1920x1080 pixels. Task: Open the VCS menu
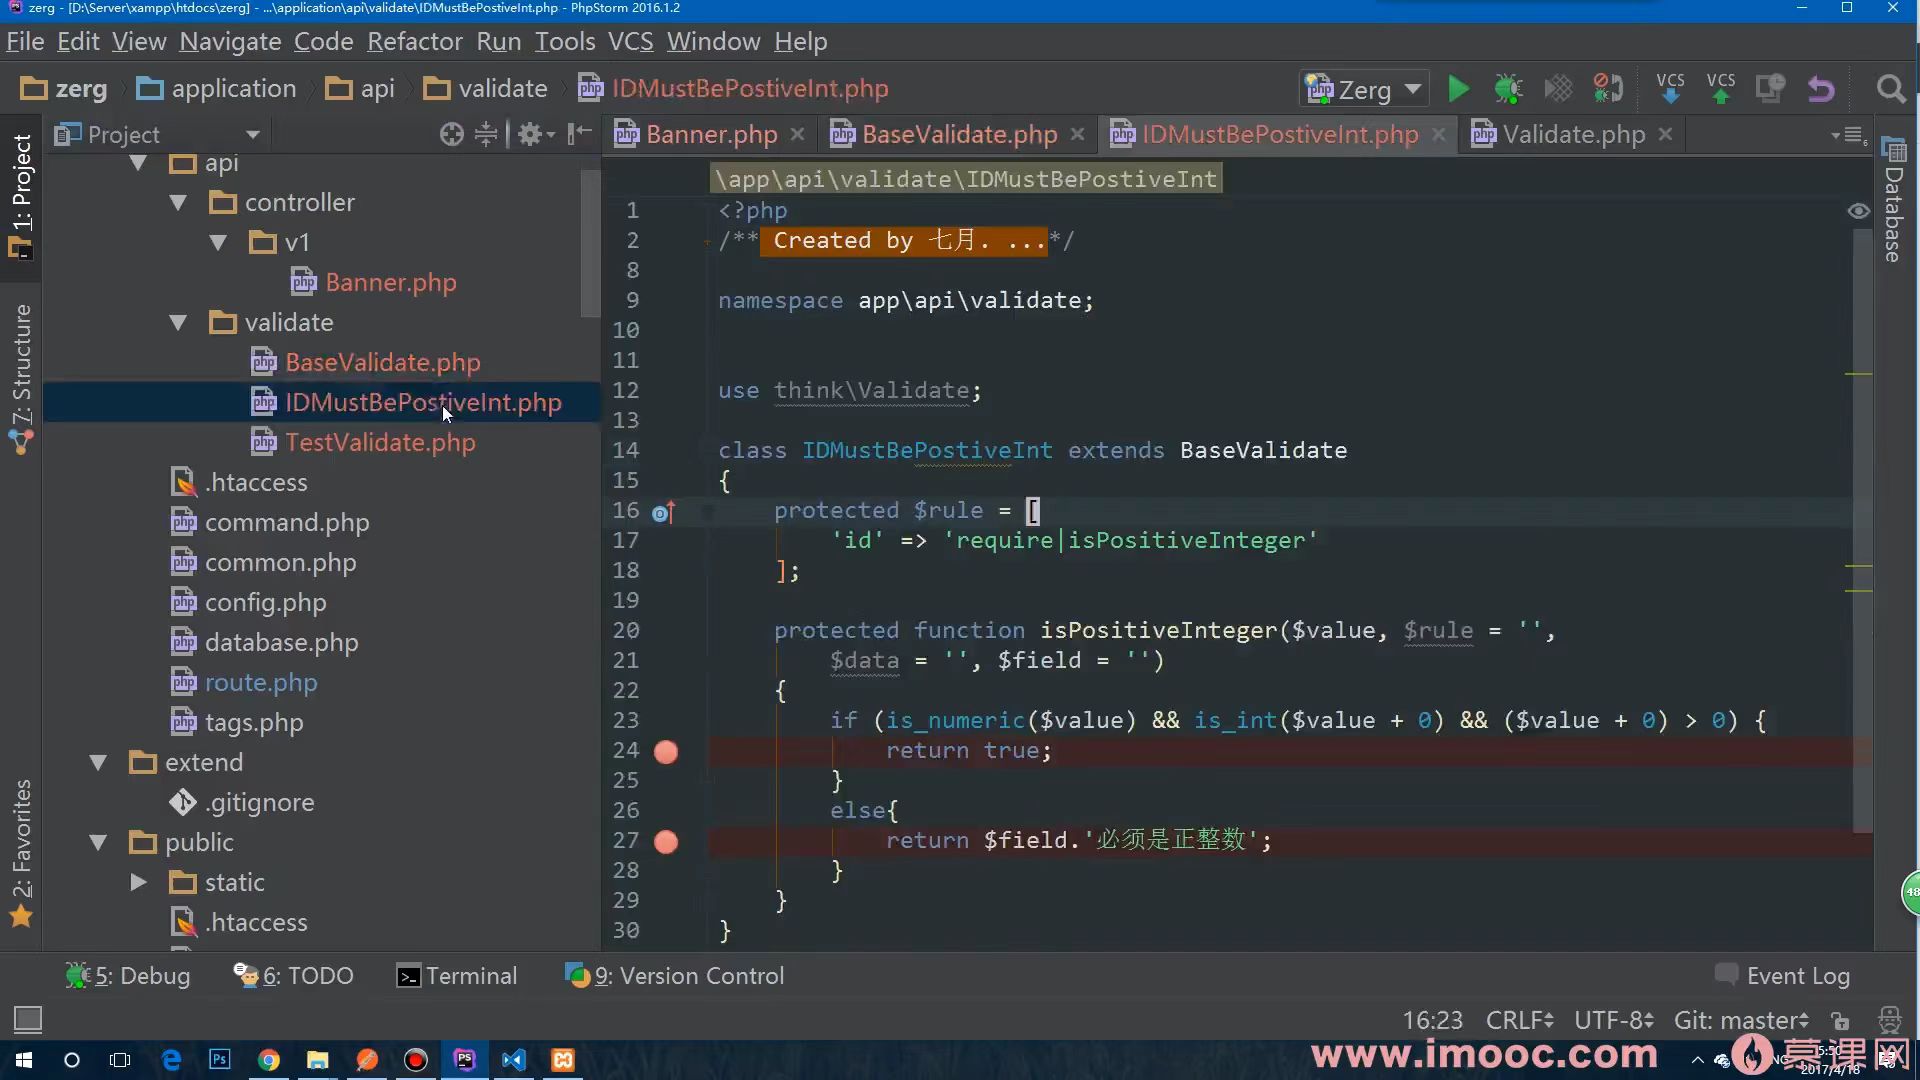(630, 42)
